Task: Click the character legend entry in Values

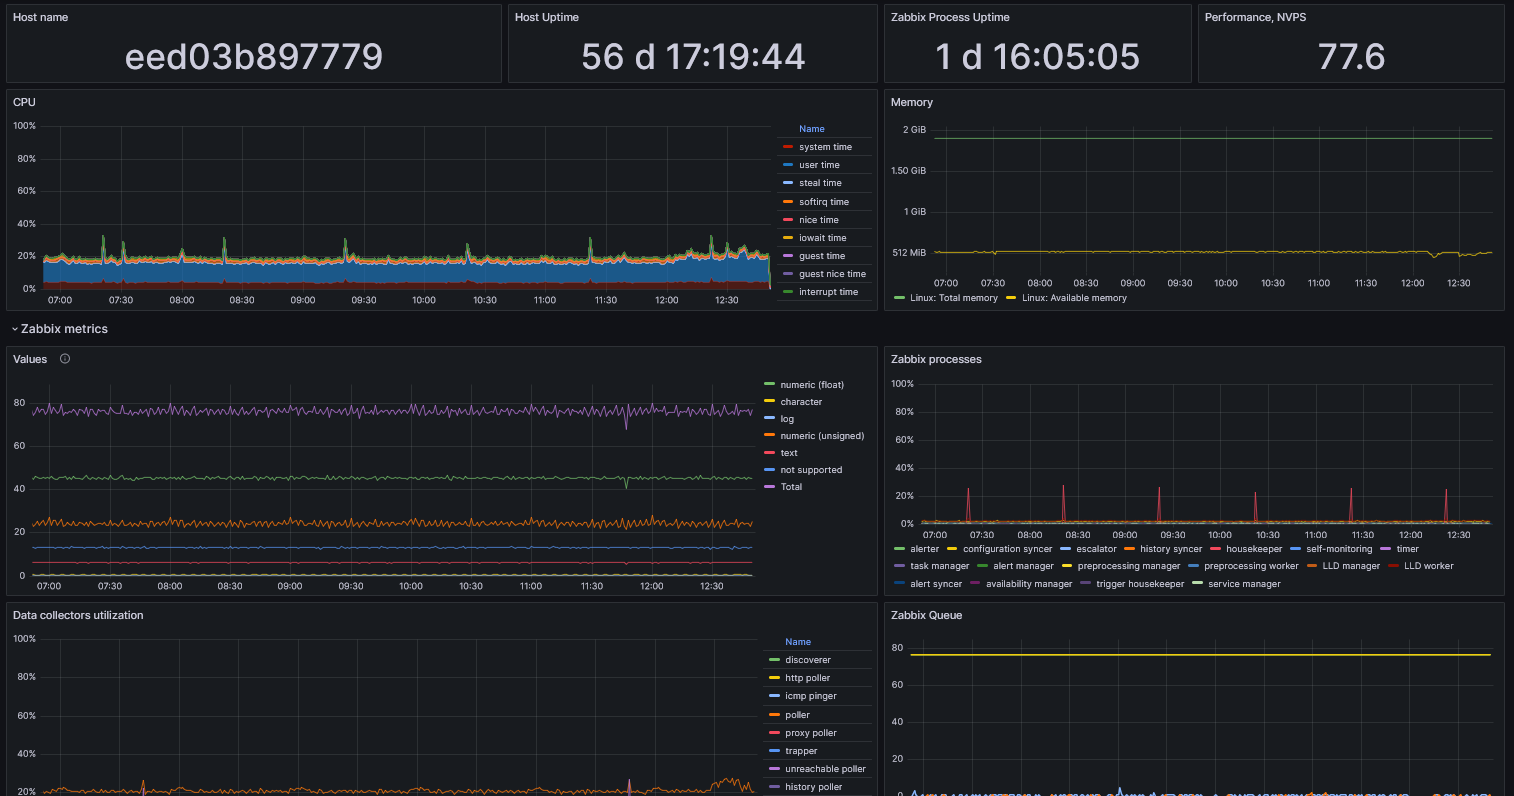Action: tap(801, 402)
